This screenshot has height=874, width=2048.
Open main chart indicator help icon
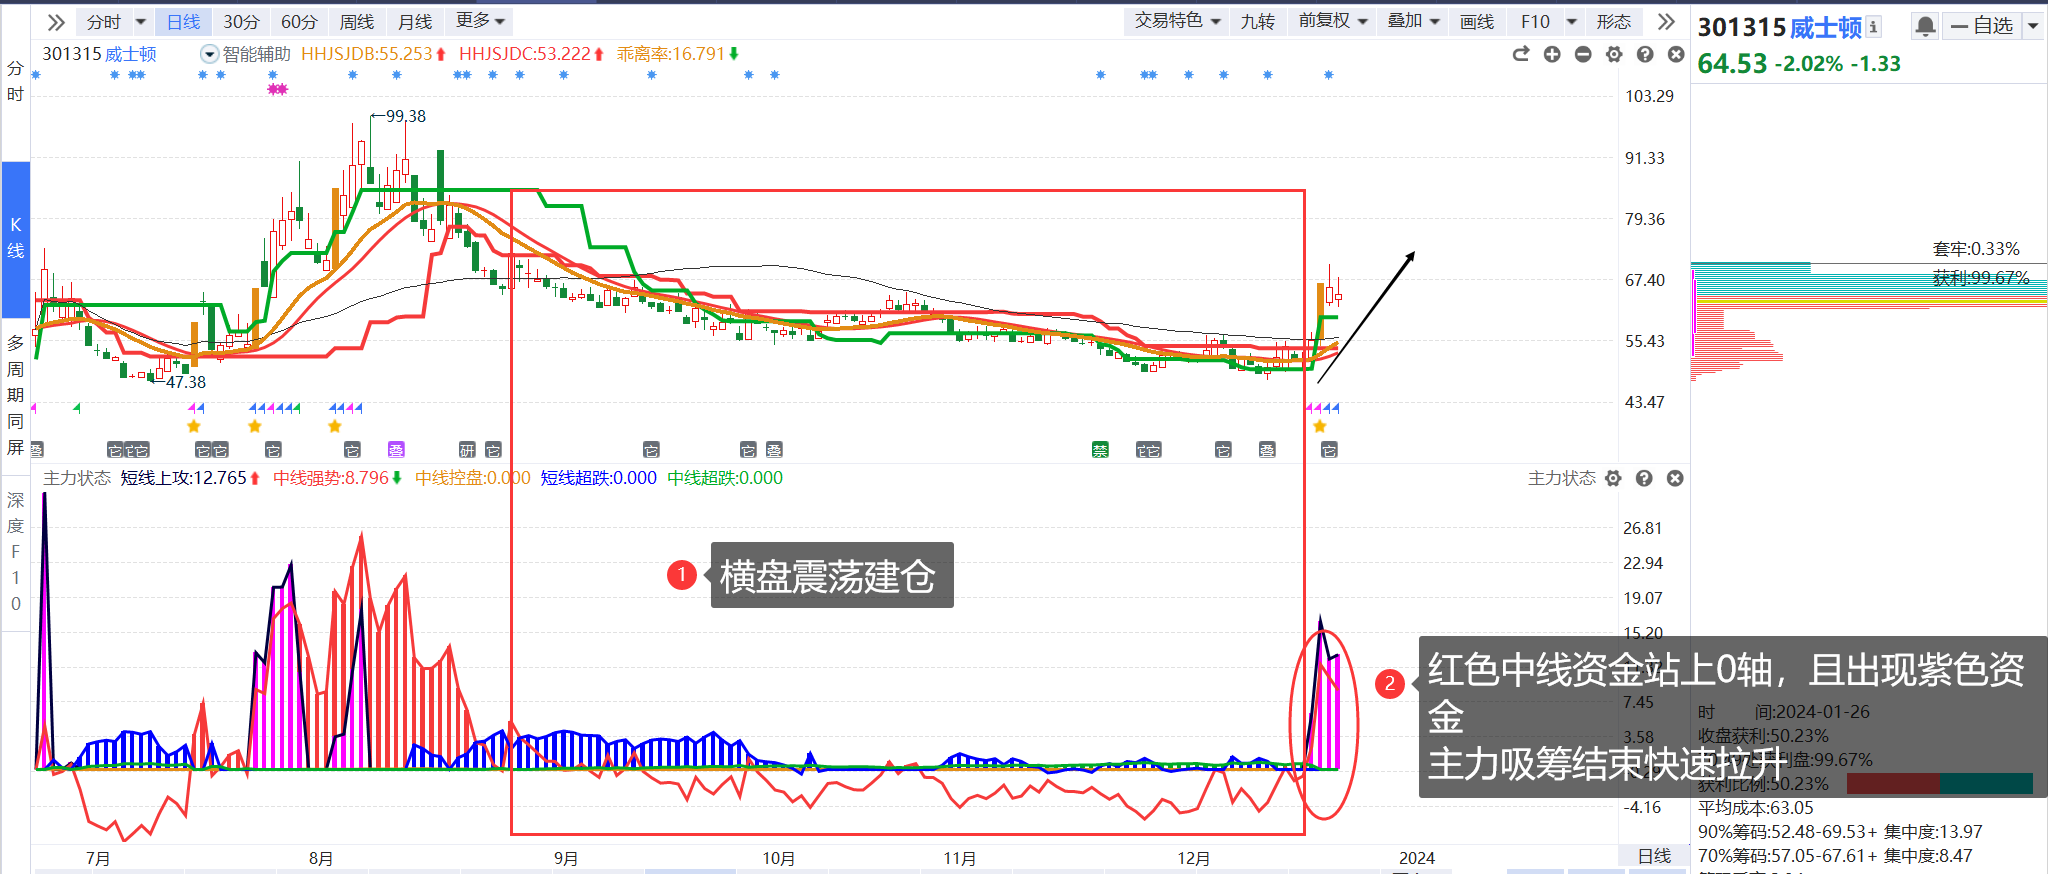point(1645,54)
